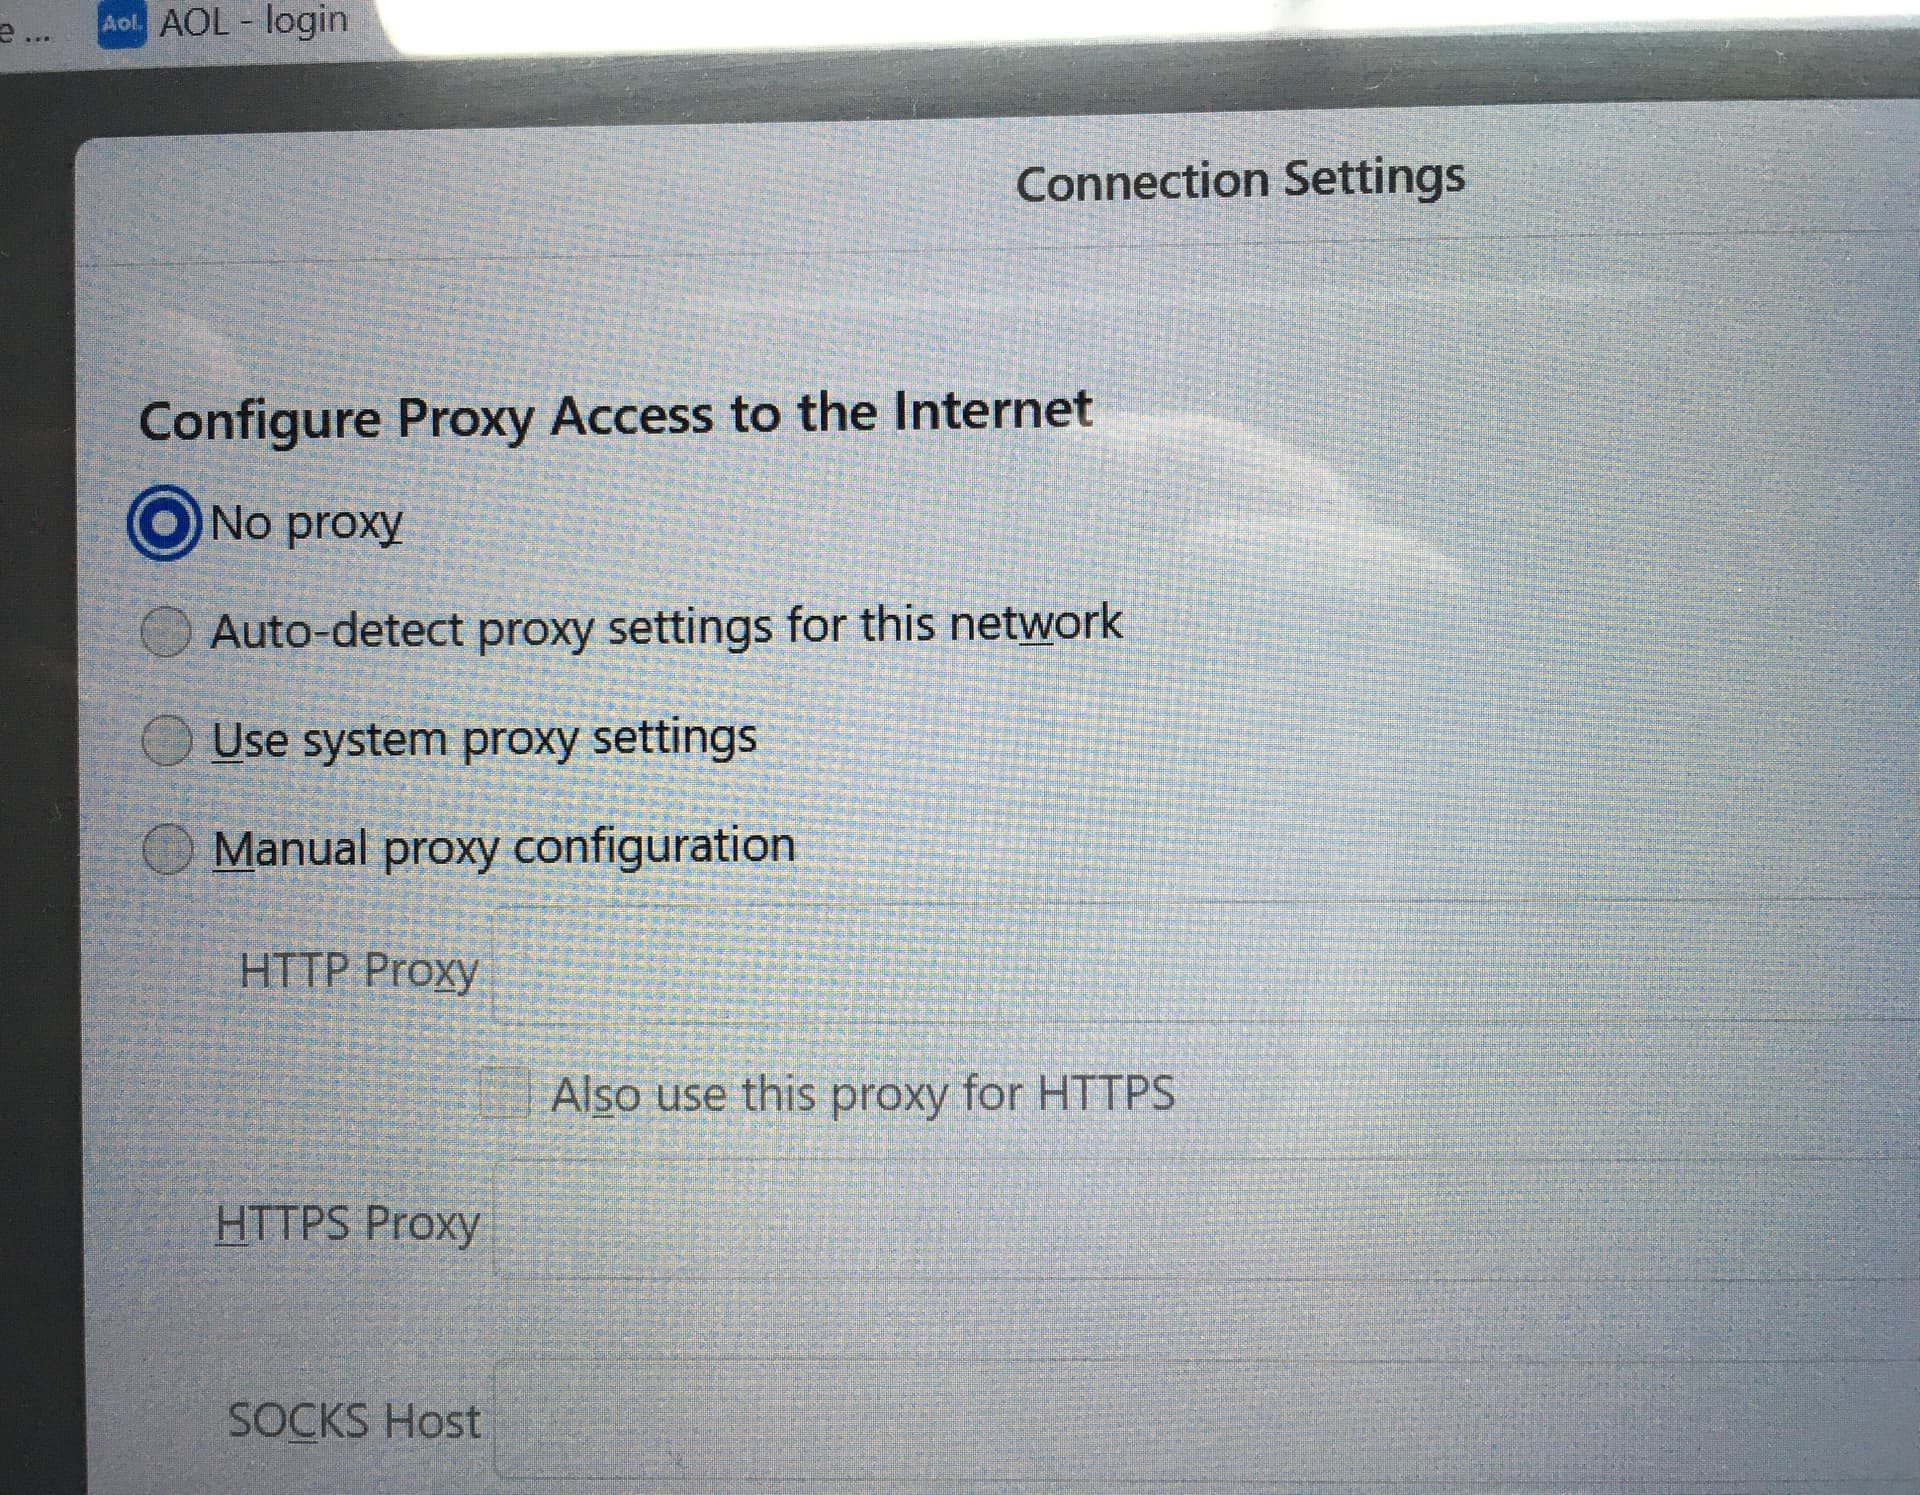Click the 'No proxy' label text
The image size is (1920, 1495).
[307, 523]
